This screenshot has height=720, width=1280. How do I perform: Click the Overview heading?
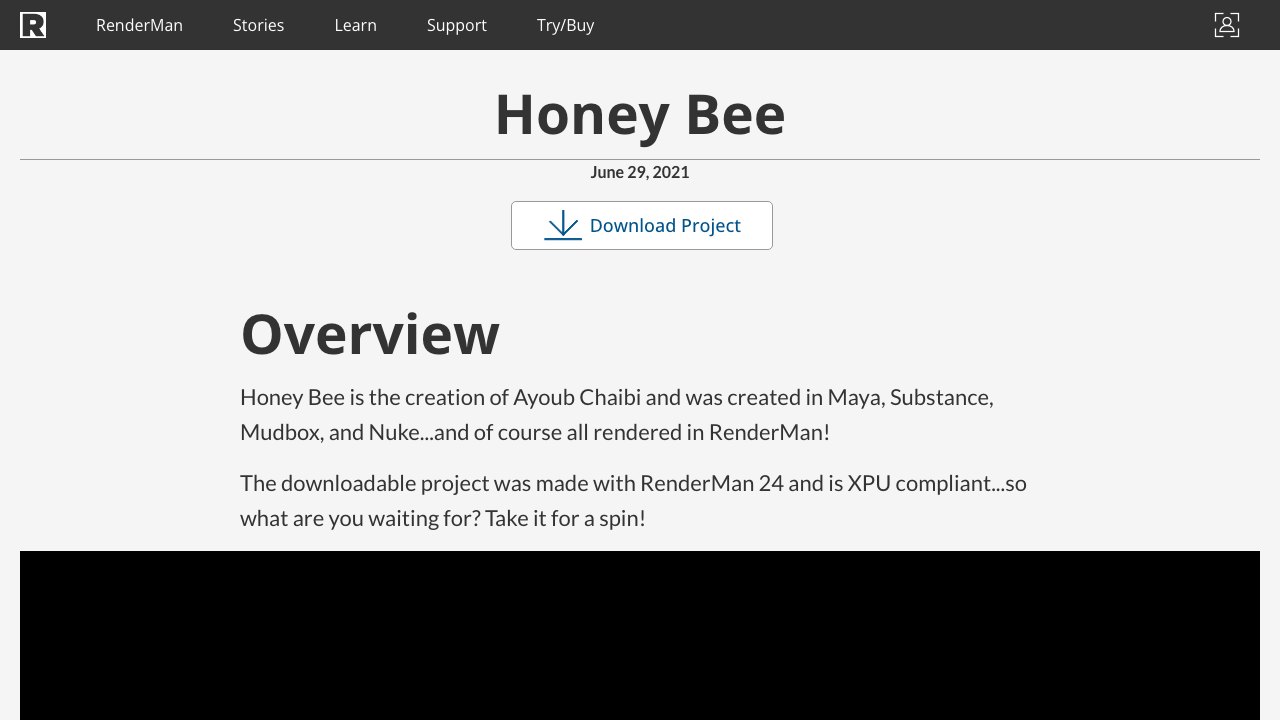[x=370, y=334]
